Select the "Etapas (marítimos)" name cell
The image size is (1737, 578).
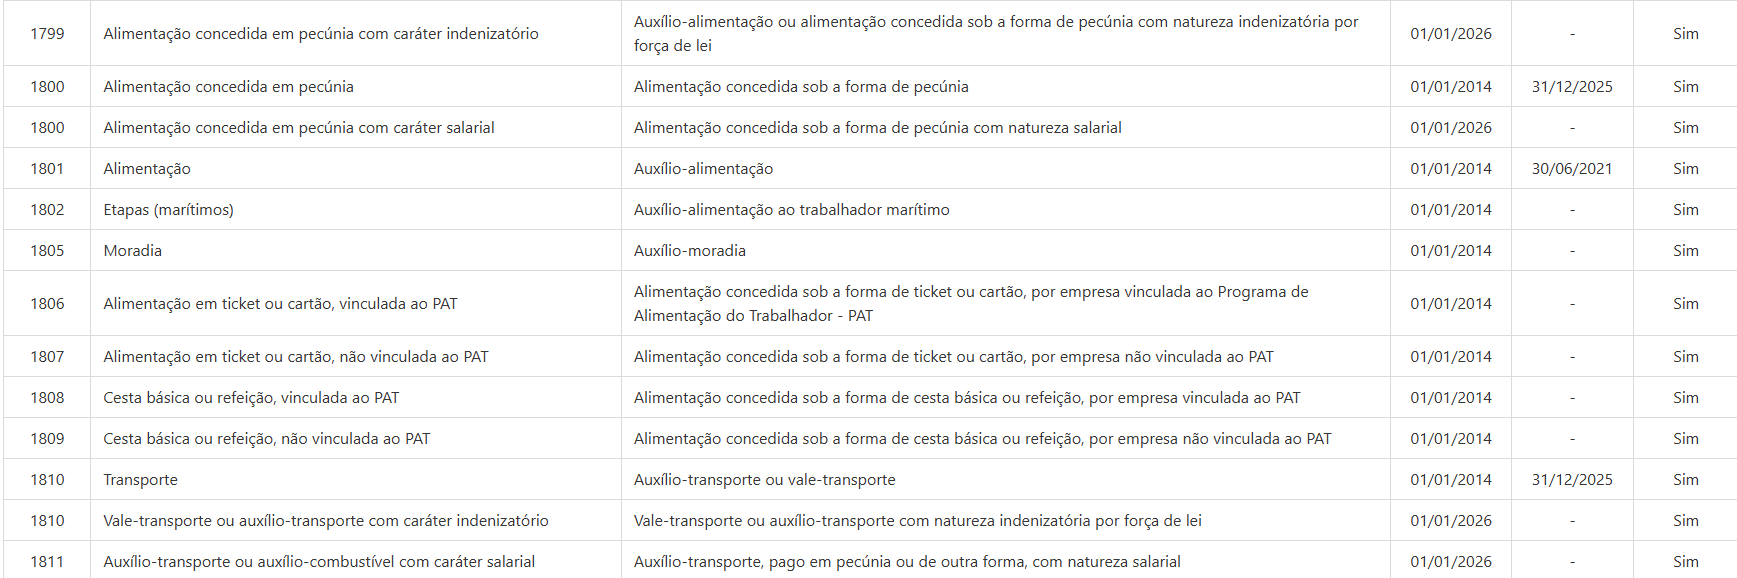168,210
